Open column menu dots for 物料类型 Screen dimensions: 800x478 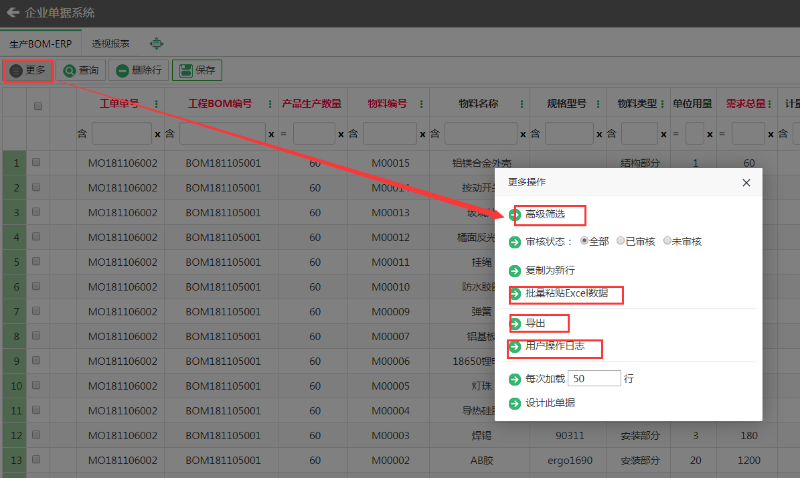pos(662,104)
